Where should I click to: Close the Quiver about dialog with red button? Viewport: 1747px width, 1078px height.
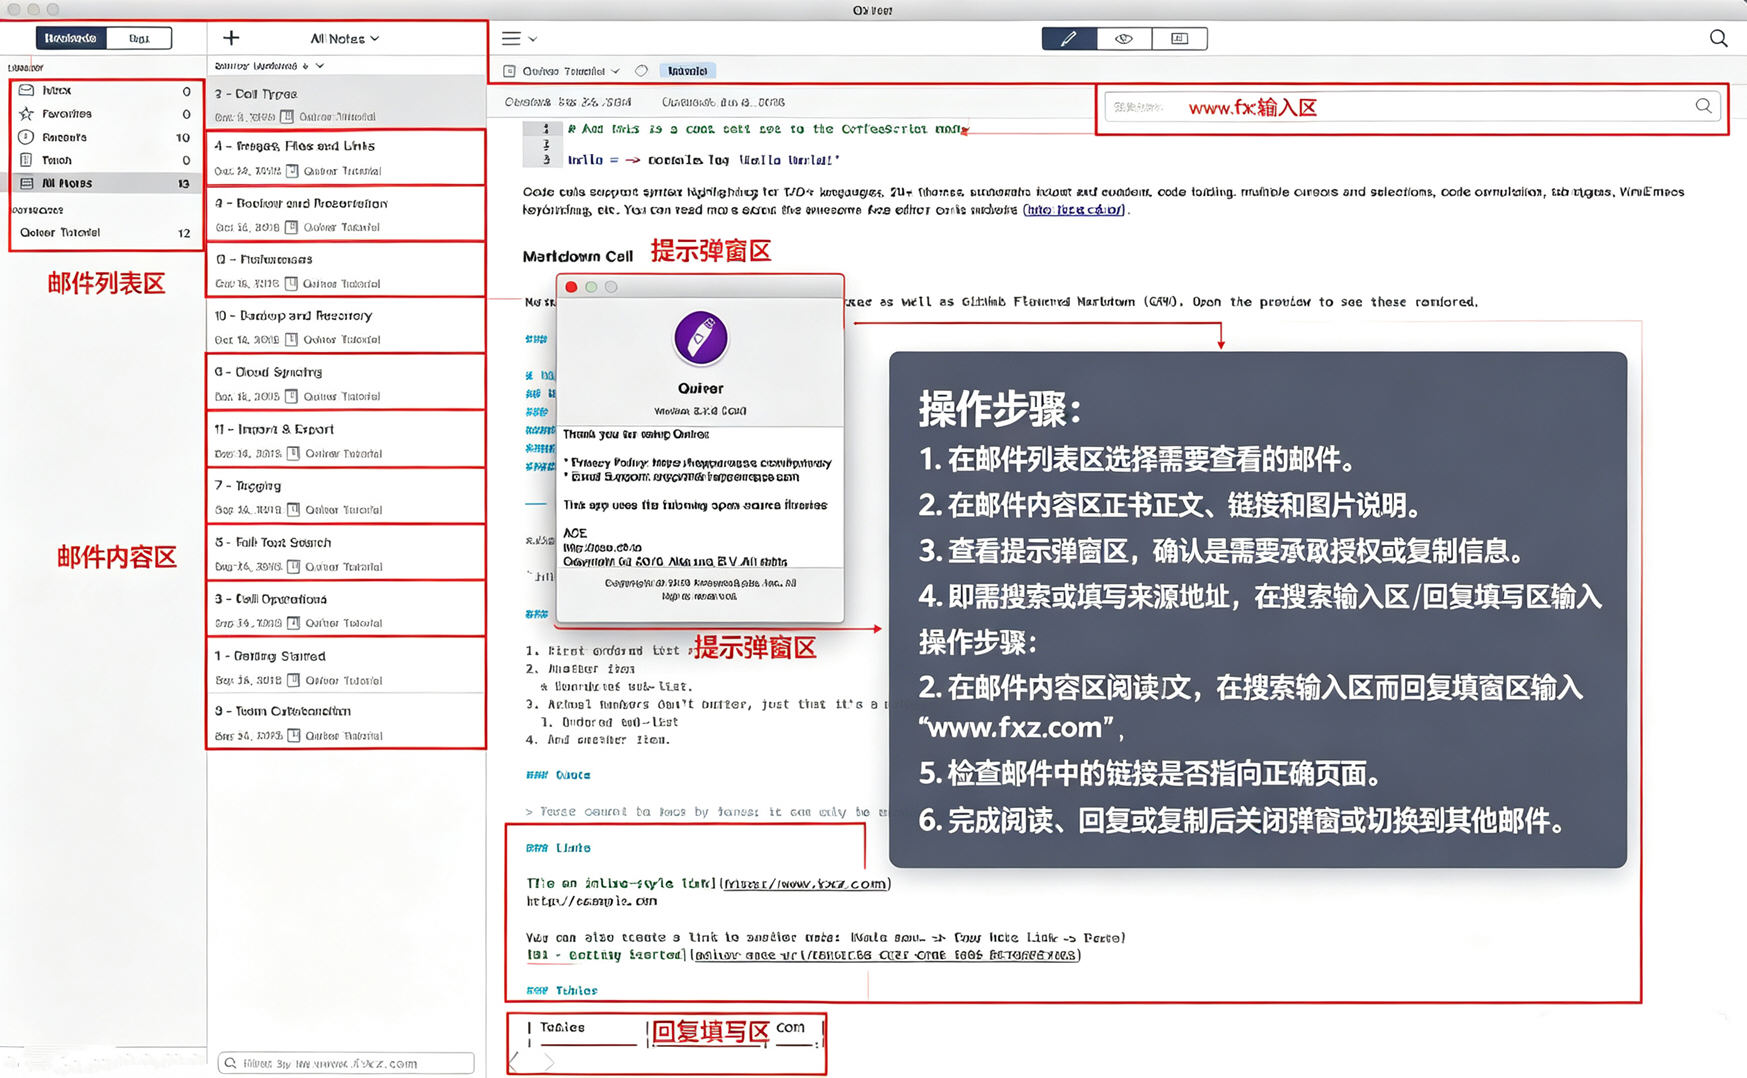coord(571,287)
